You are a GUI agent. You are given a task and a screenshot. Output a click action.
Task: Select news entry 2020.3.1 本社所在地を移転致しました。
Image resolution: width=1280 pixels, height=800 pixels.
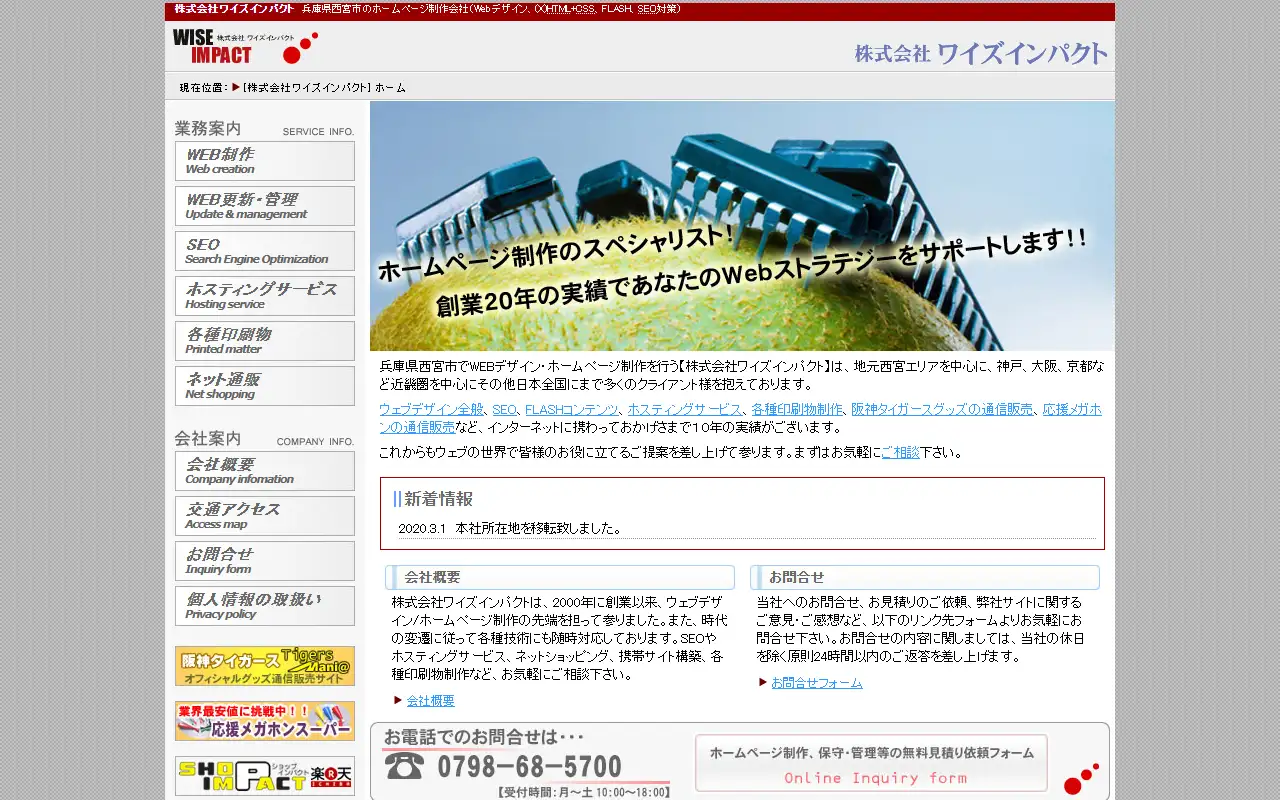point(510,529)
